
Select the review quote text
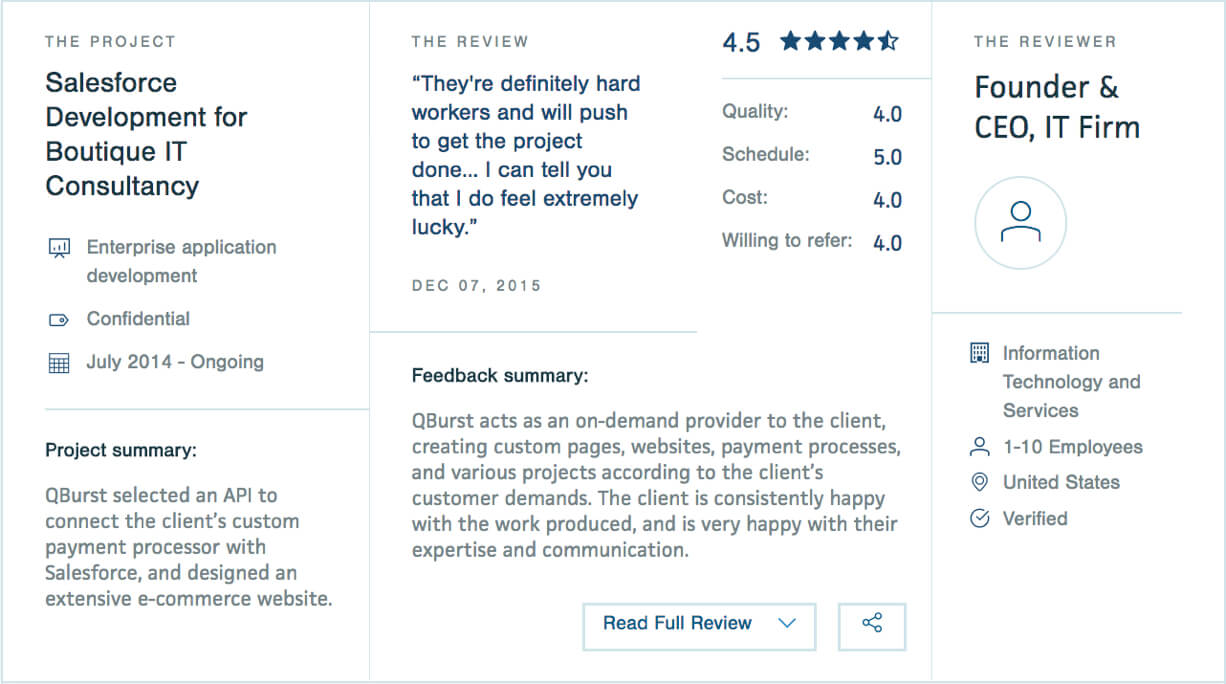[x=526, y=155]
